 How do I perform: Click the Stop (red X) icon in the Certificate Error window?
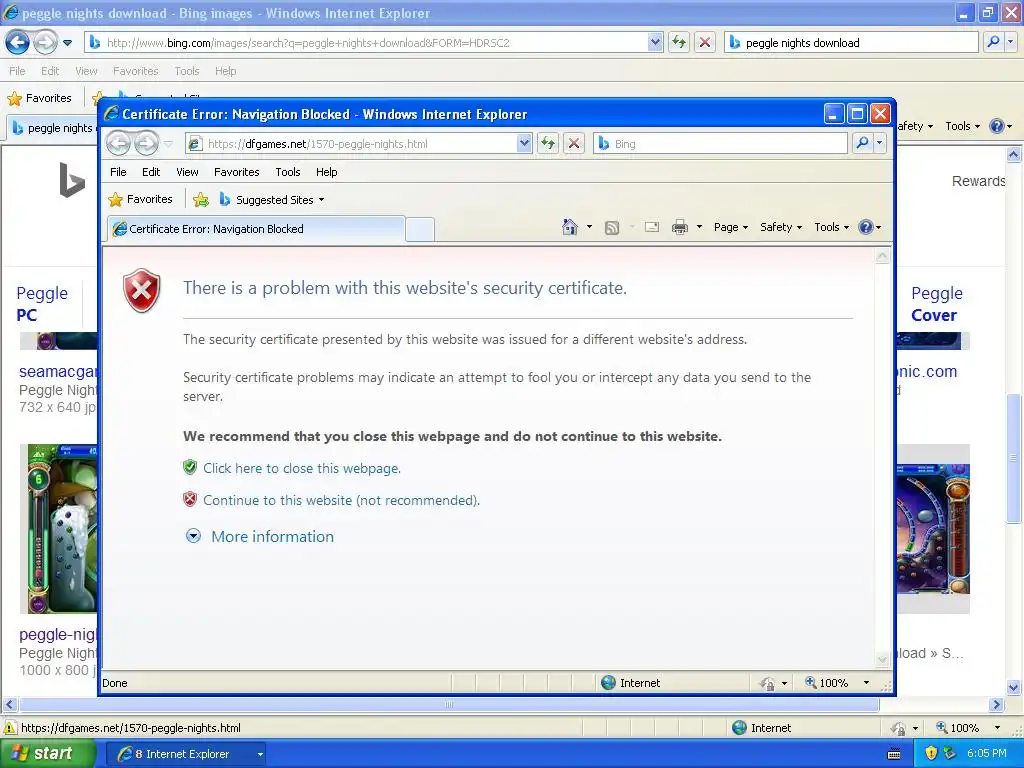[574, 144]
